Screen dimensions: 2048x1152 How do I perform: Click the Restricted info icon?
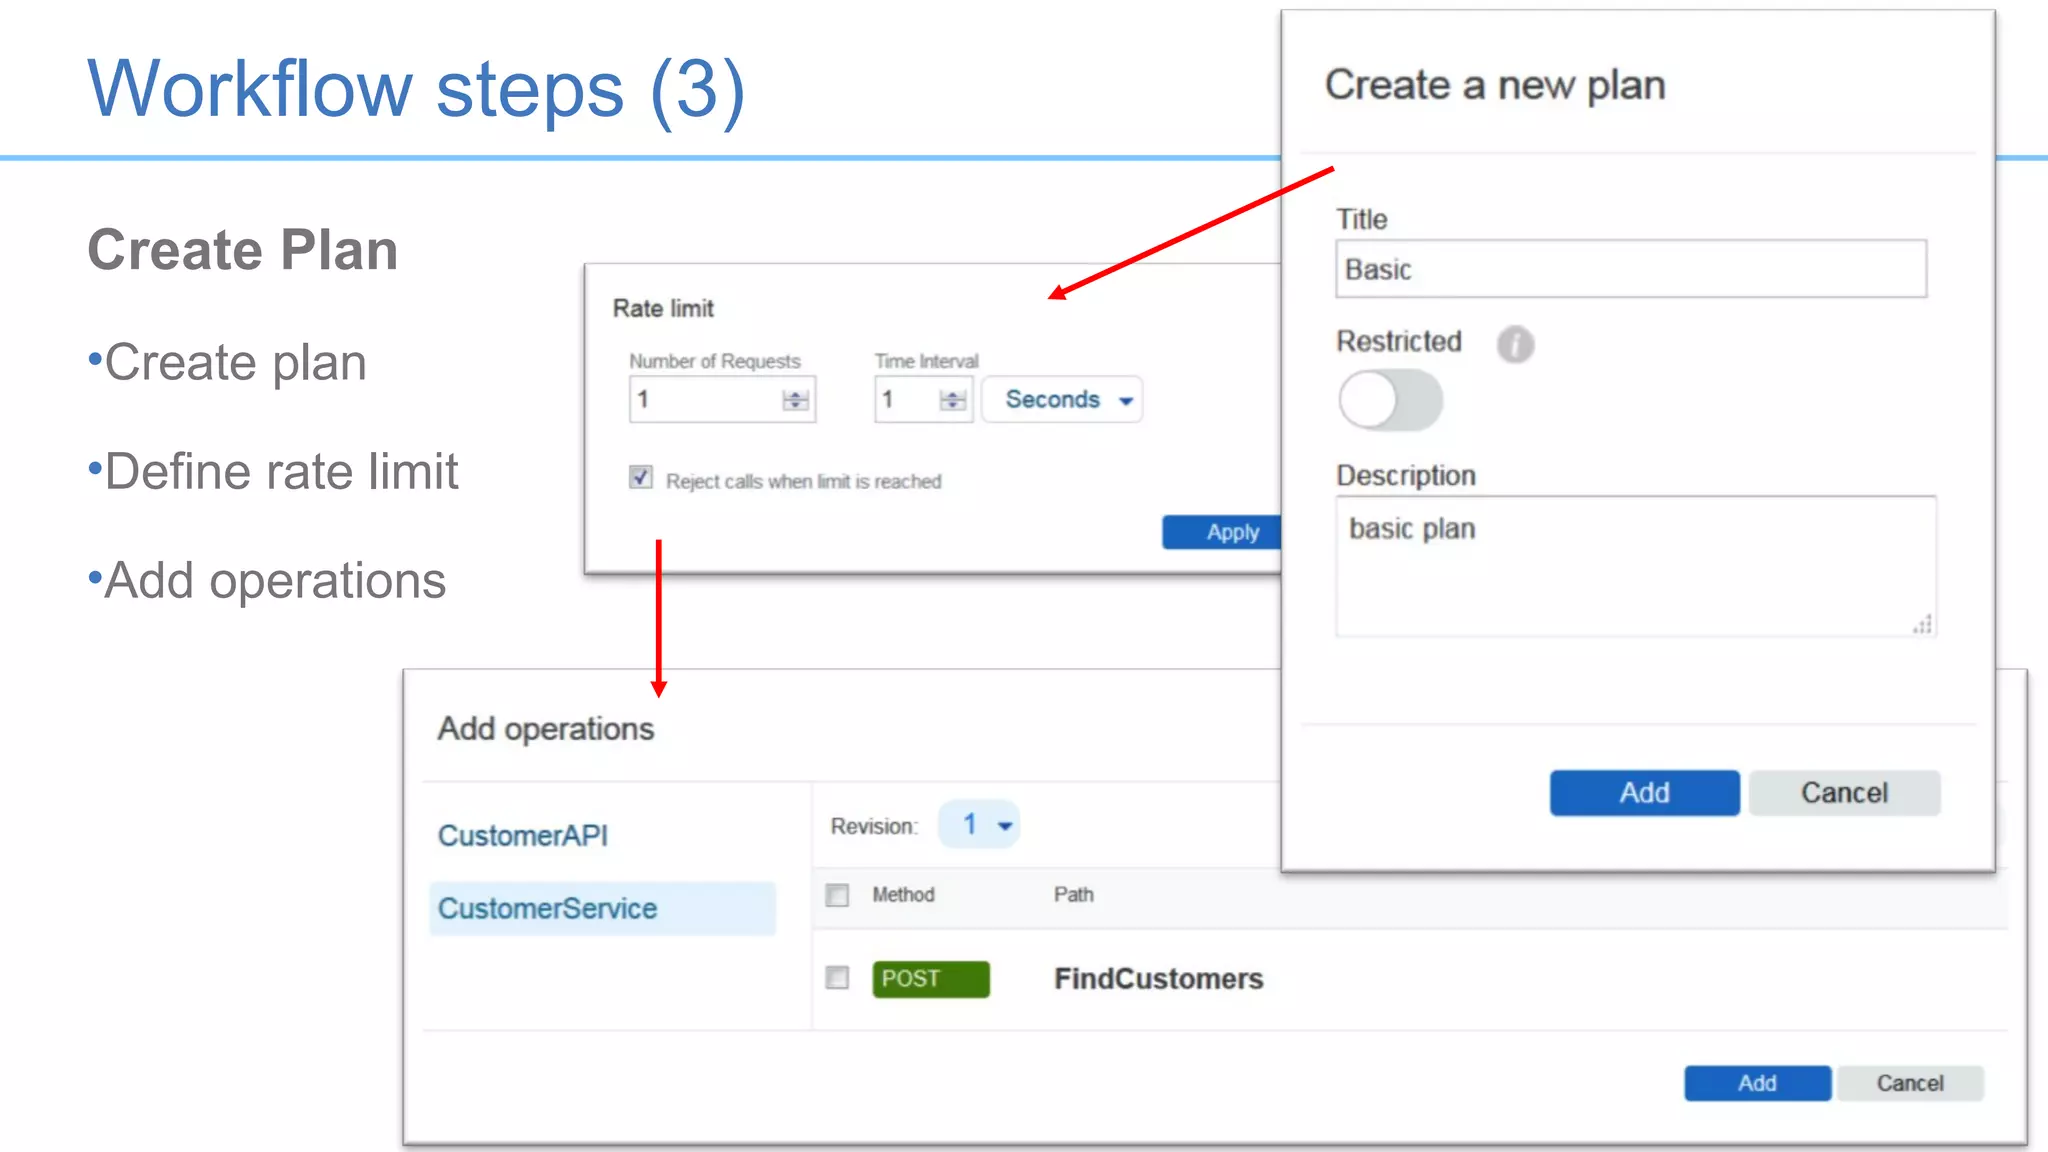coord(1515,344)
